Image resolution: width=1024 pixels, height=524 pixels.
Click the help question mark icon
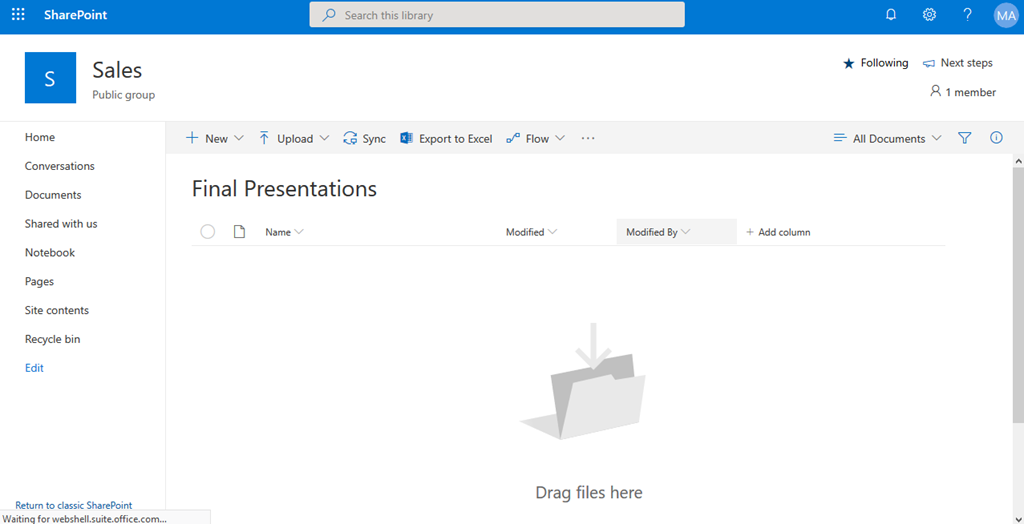click(967, 15)
